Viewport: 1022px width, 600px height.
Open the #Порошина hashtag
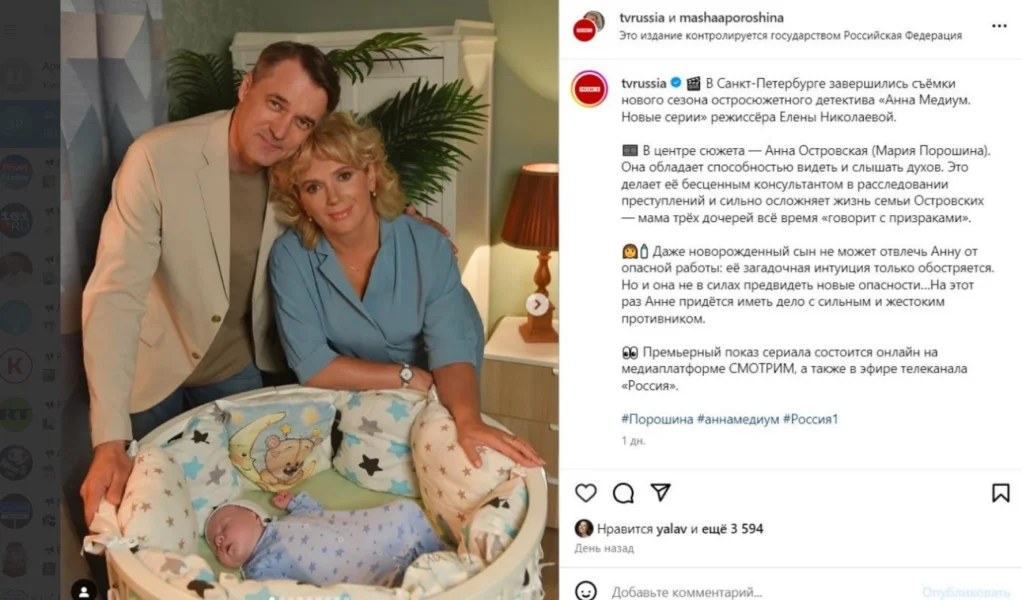[657, 419]
